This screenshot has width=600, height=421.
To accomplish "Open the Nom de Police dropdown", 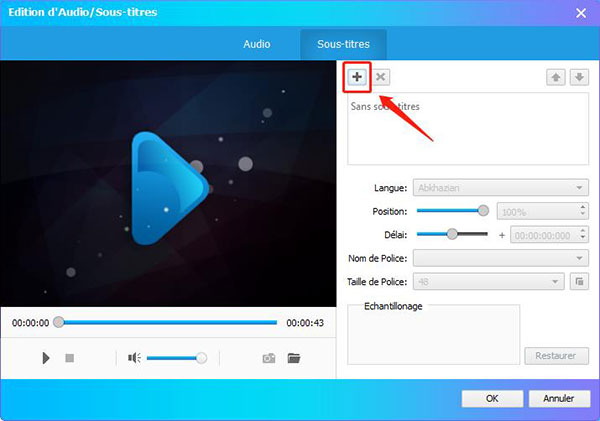I will [502, 258].
